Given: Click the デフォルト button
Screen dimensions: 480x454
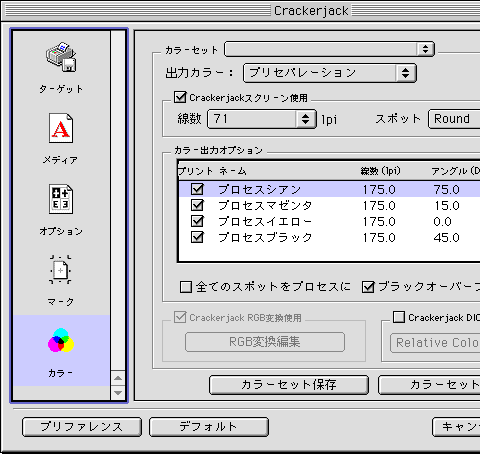Looking at the screenshot, I should tap(209, 427).
